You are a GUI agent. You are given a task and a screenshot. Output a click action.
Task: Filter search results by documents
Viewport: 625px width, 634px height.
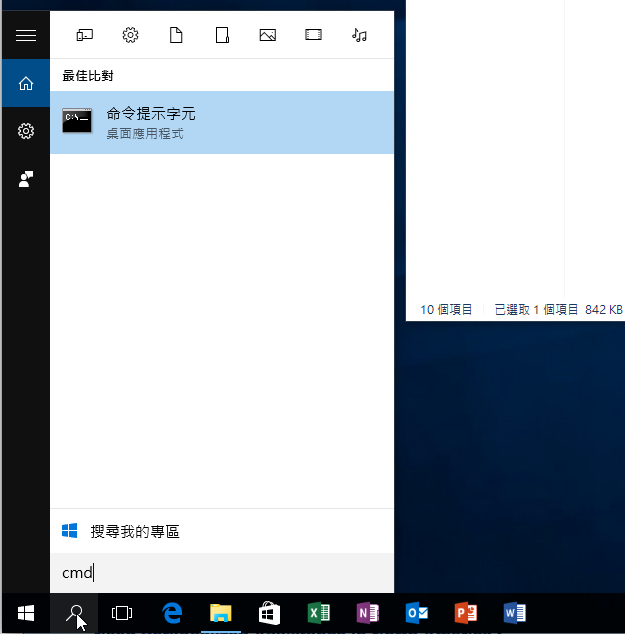tap(176, 35)
